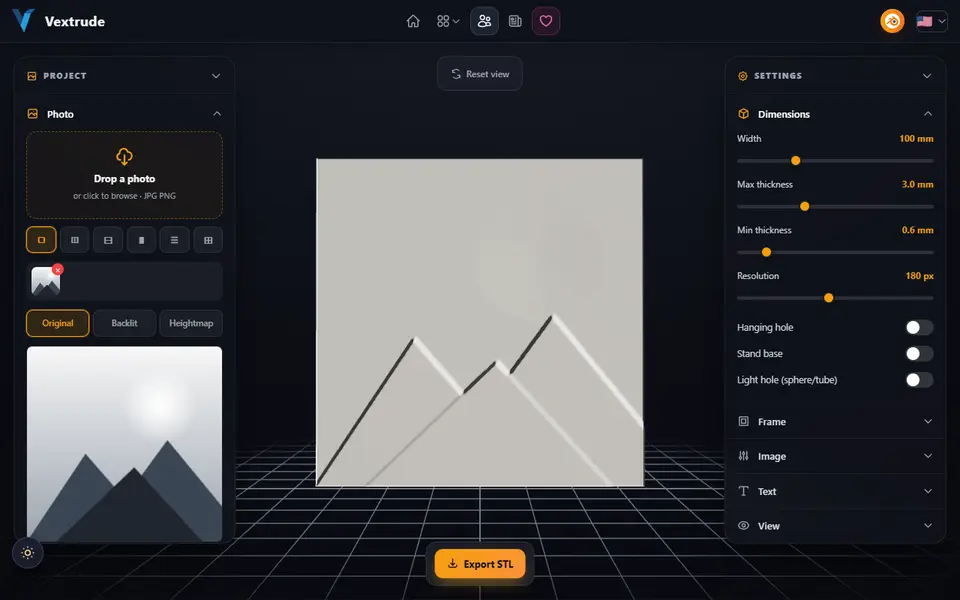Click the 3D lithophane model preview
Screen dimensions: 960x600
pyautogui.click(x=479, y=322)
